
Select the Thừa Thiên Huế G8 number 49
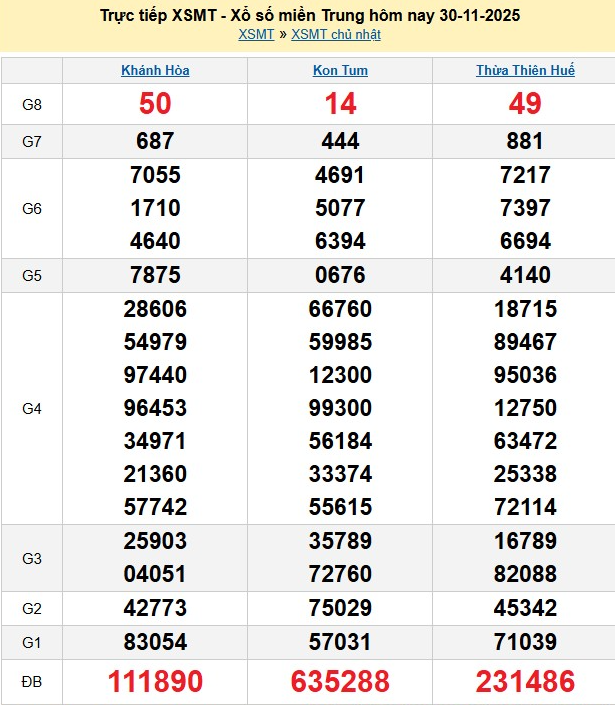[525, 103]
